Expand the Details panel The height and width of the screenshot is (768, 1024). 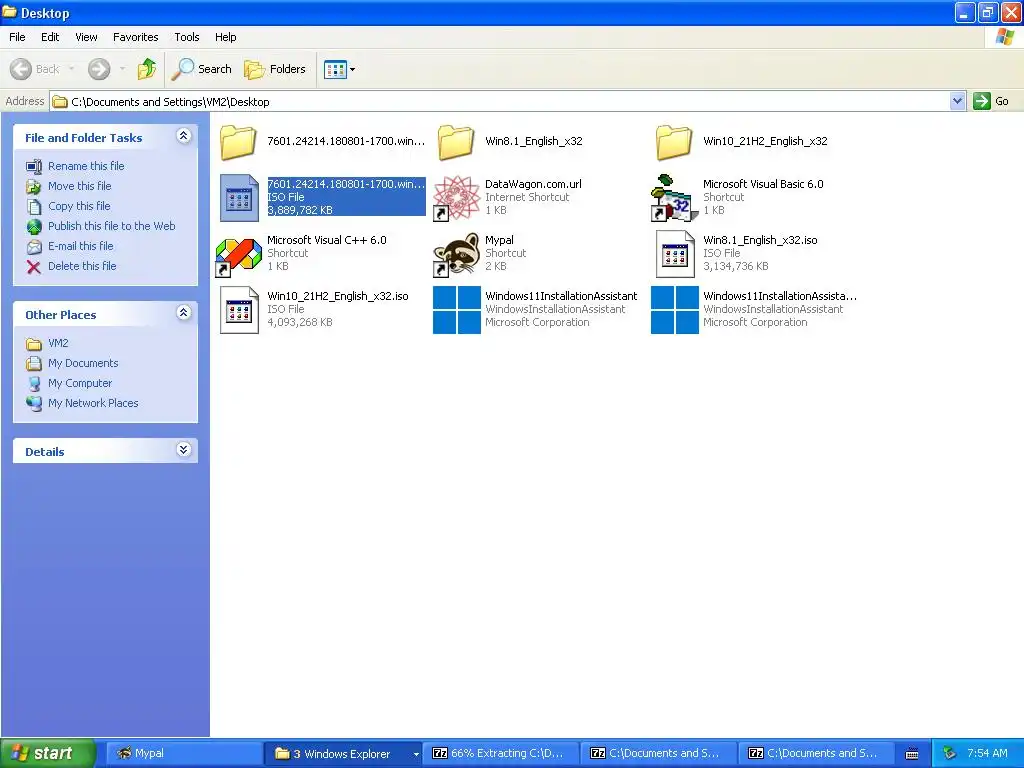(x=184, y=450)
